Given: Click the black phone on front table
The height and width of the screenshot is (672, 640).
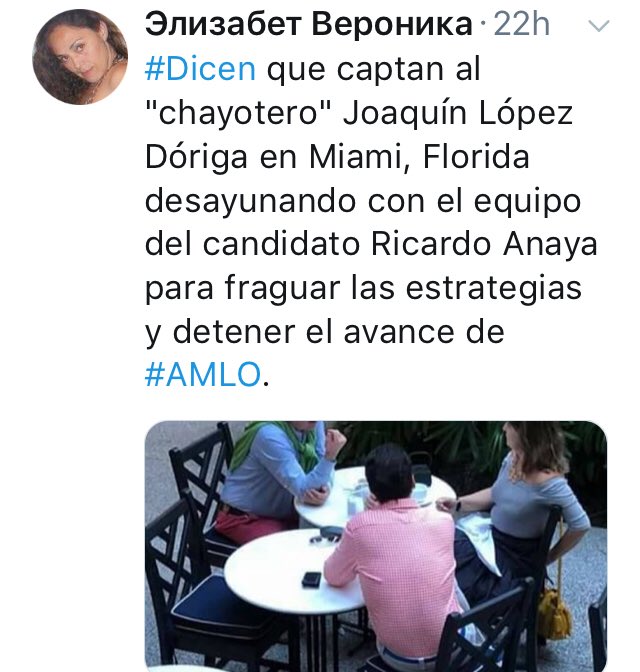Looking at the screenshot, I should coord(311,579).
